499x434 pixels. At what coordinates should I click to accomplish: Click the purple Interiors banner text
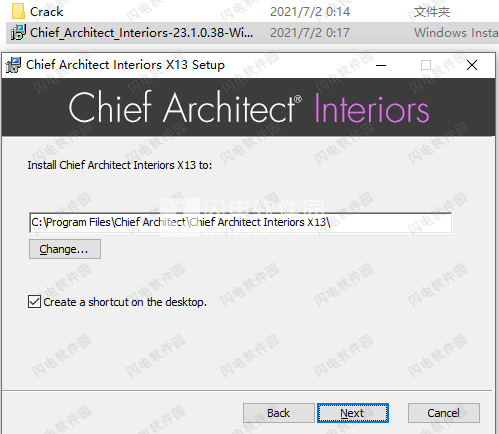[x=372, y=108]
